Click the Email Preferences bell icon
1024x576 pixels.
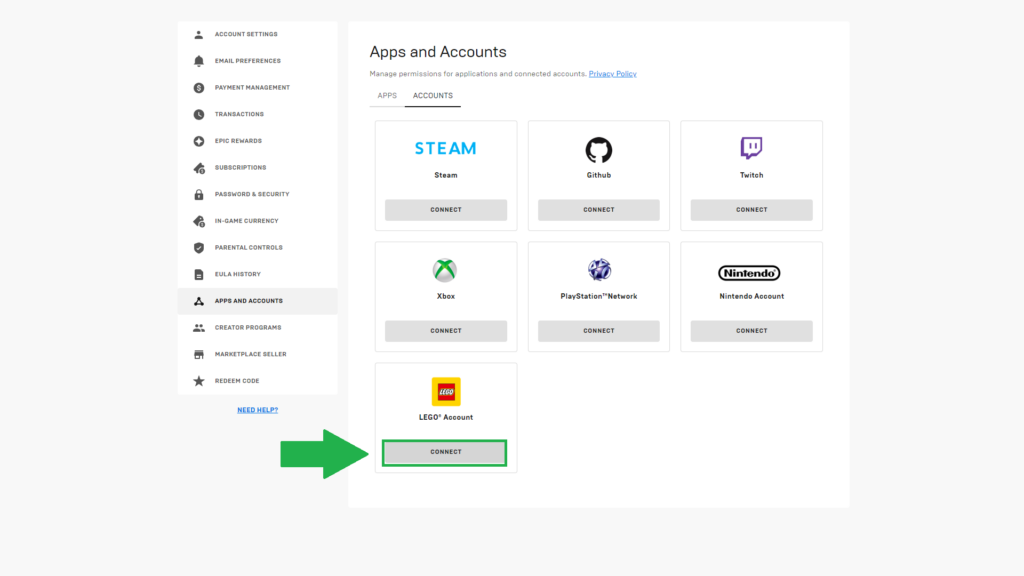(x=199, y=61)
